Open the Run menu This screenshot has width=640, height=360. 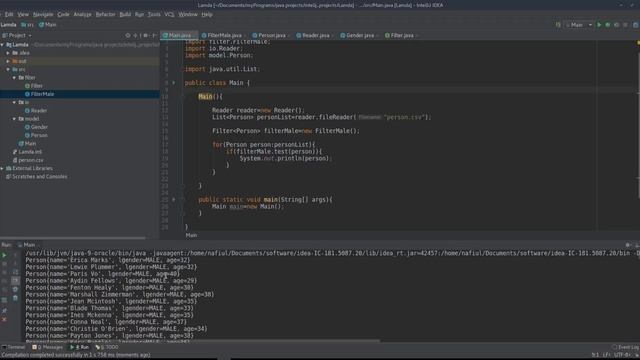(x=139, y=14)
